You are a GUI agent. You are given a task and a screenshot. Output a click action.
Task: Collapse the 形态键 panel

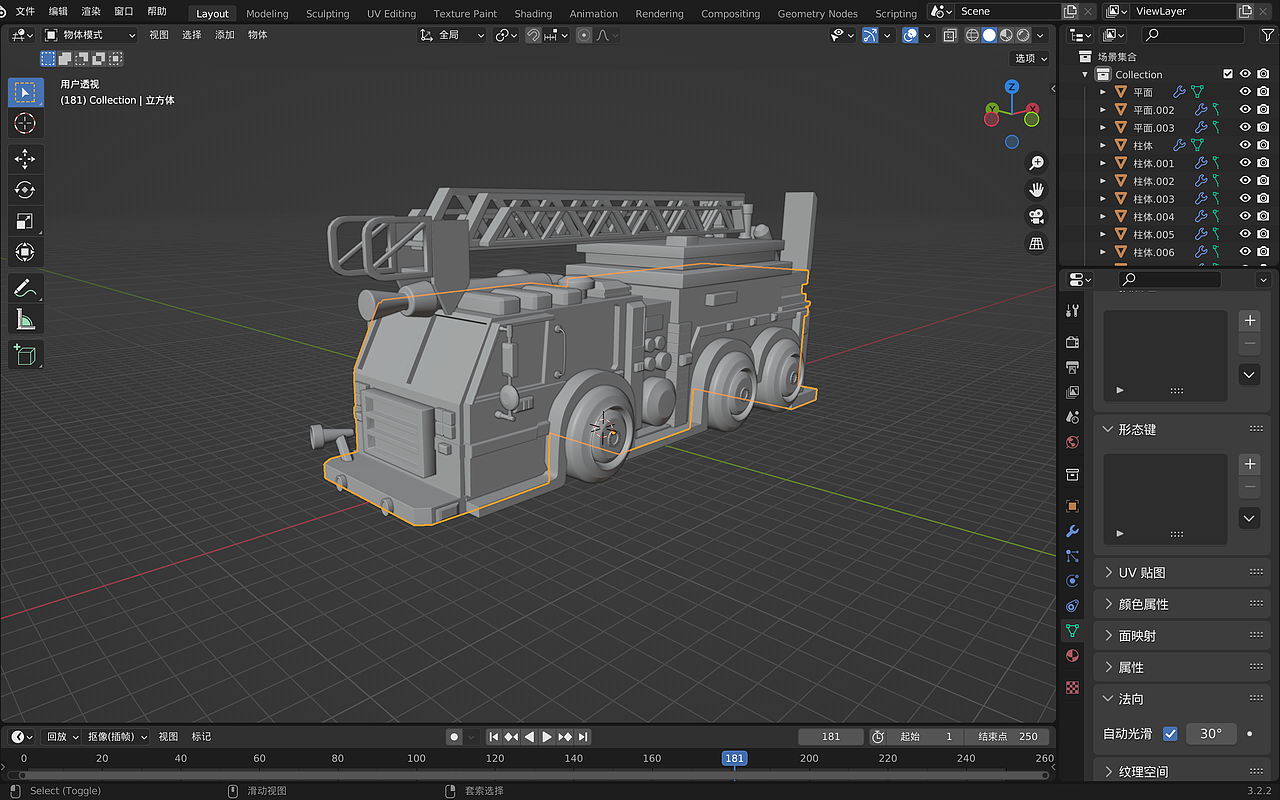coord(1181,429)
